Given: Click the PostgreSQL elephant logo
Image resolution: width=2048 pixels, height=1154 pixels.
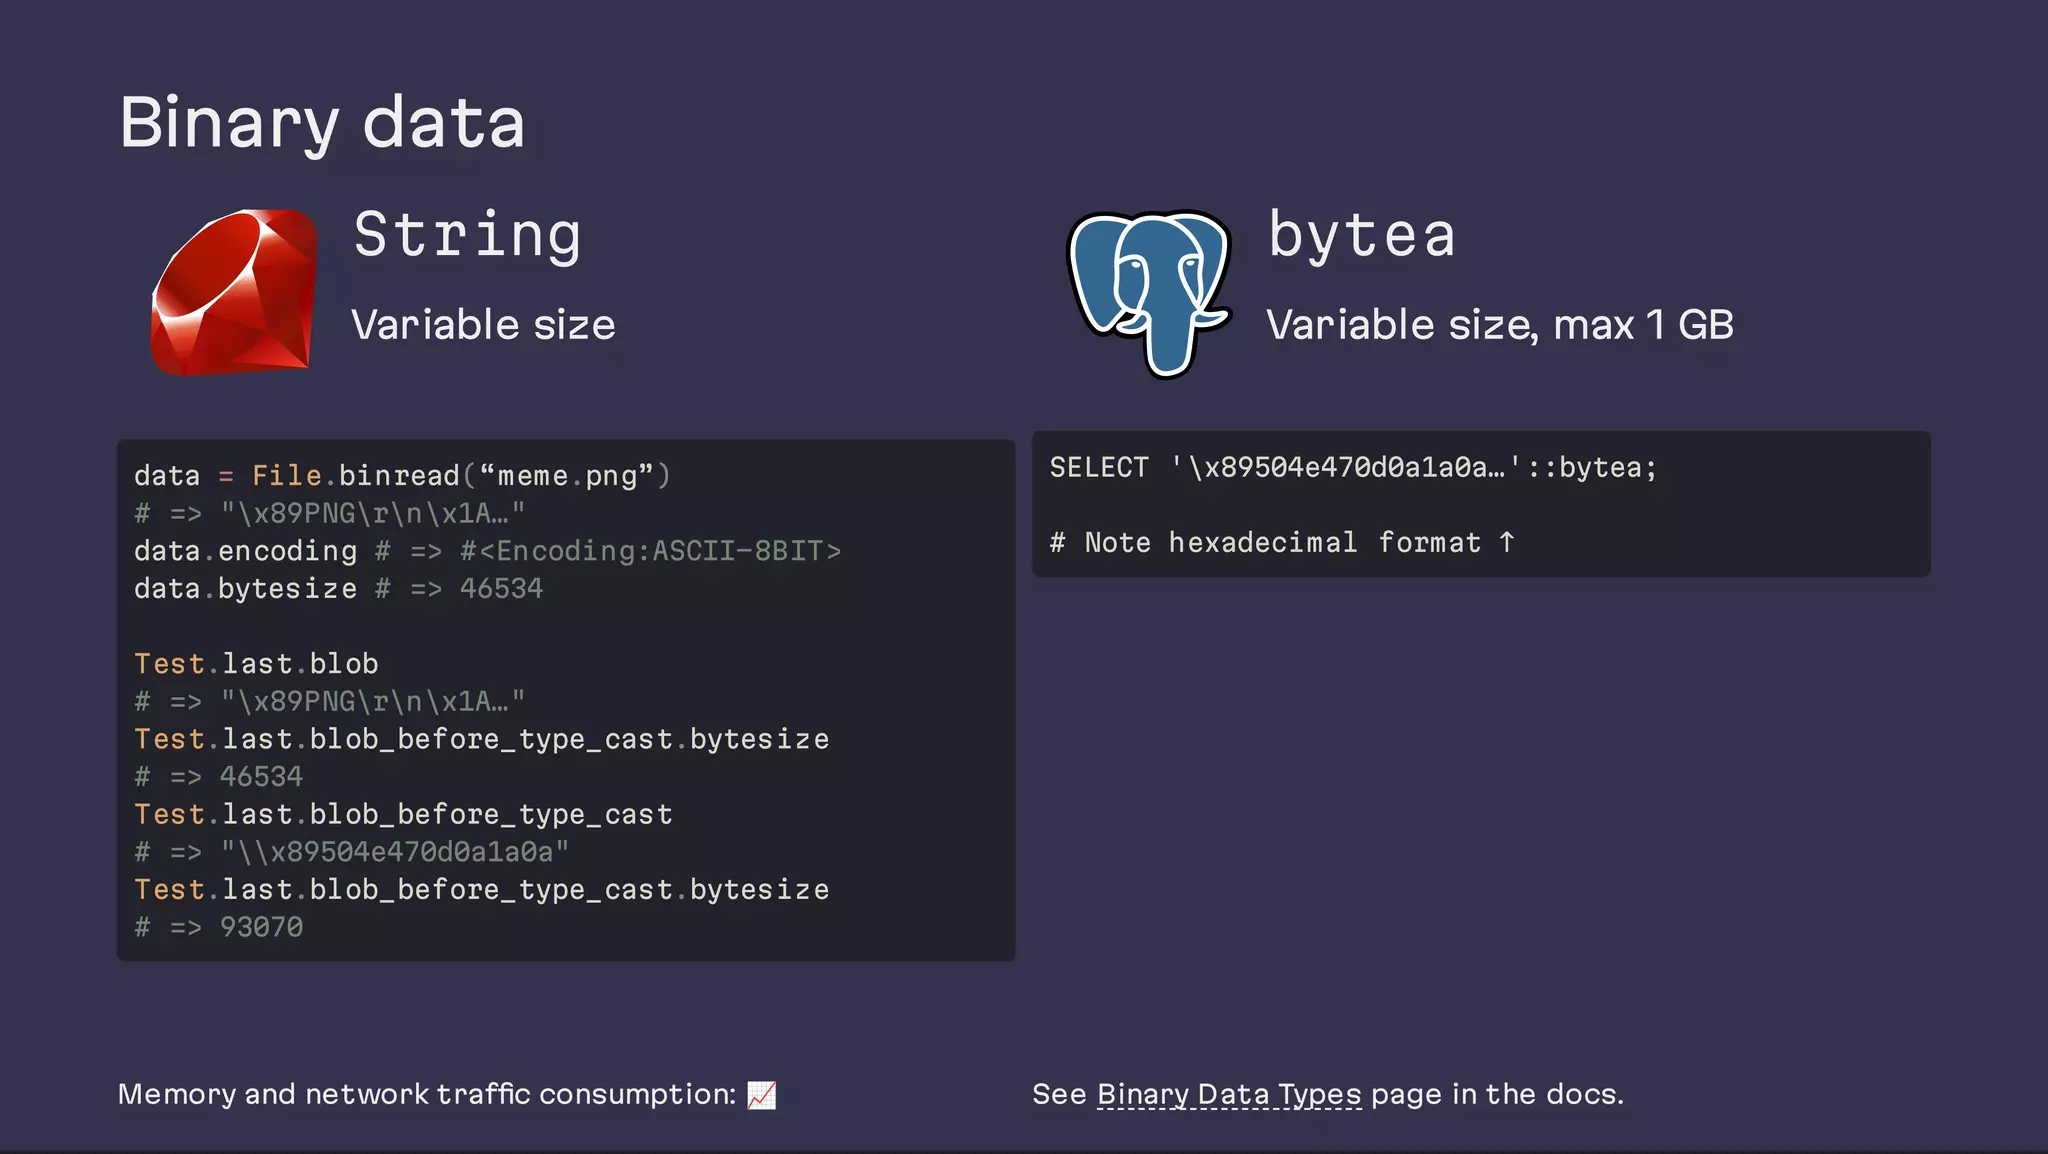Looking at the screenshot, I should click(1150, 294).
